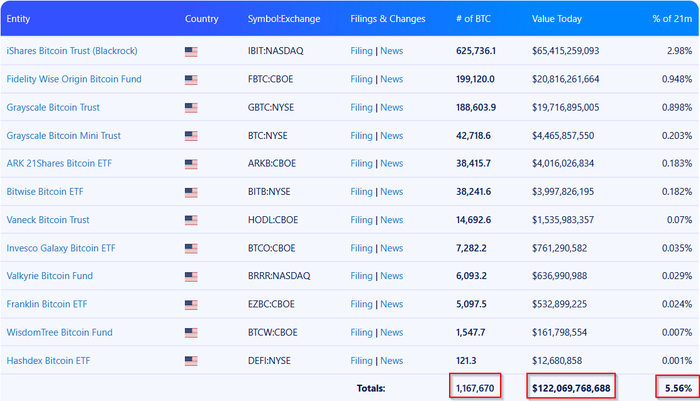700x401 pixels.
Task: Open Filing link for Fidelity FBTC
Action: point(361,79)
